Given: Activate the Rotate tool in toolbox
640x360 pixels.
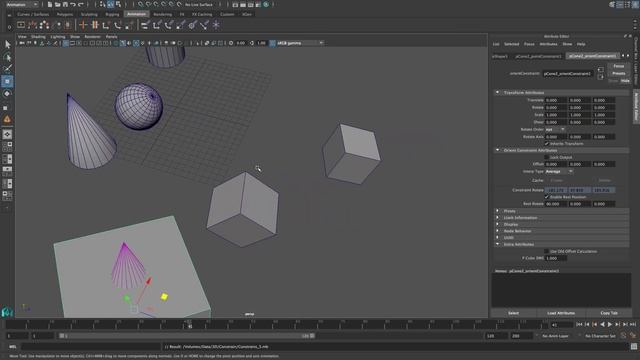Looking at the screenshot, I should tap(7, 94).
